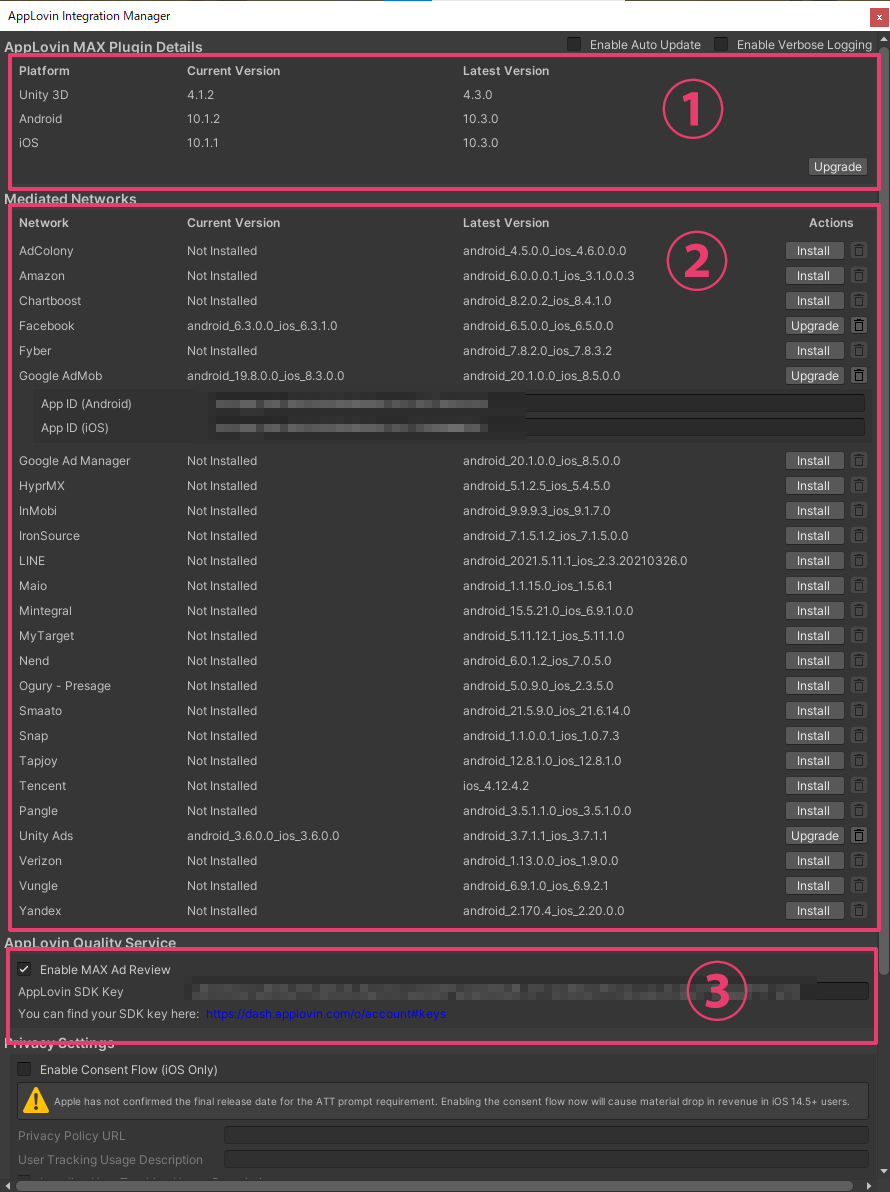Screen dimensions: 890x1192
Task: Click the Vungle trash icon
Action: [858, 886]
